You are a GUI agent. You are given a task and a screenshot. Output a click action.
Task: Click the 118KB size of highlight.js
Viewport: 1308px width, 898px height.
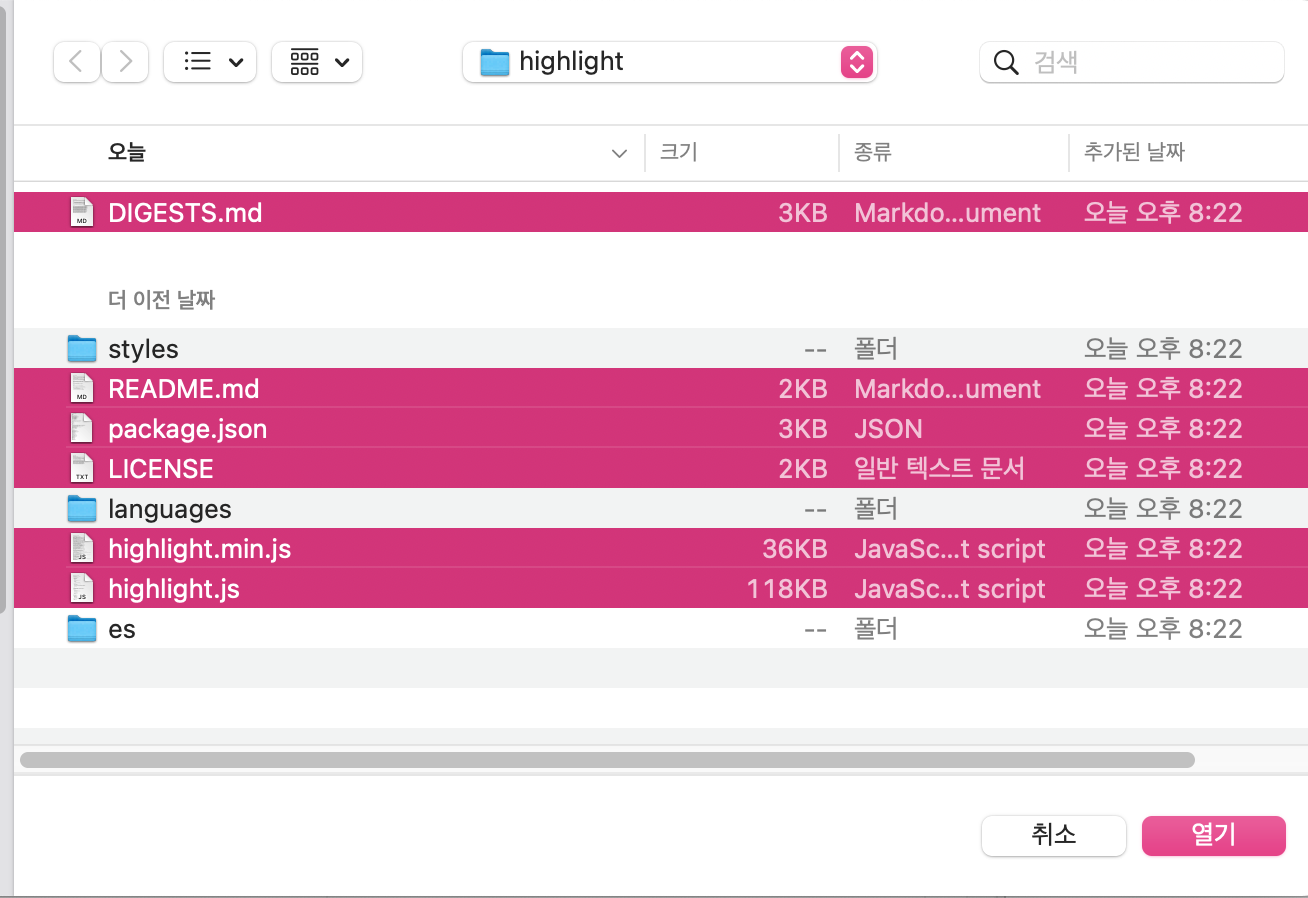(787, 589)
